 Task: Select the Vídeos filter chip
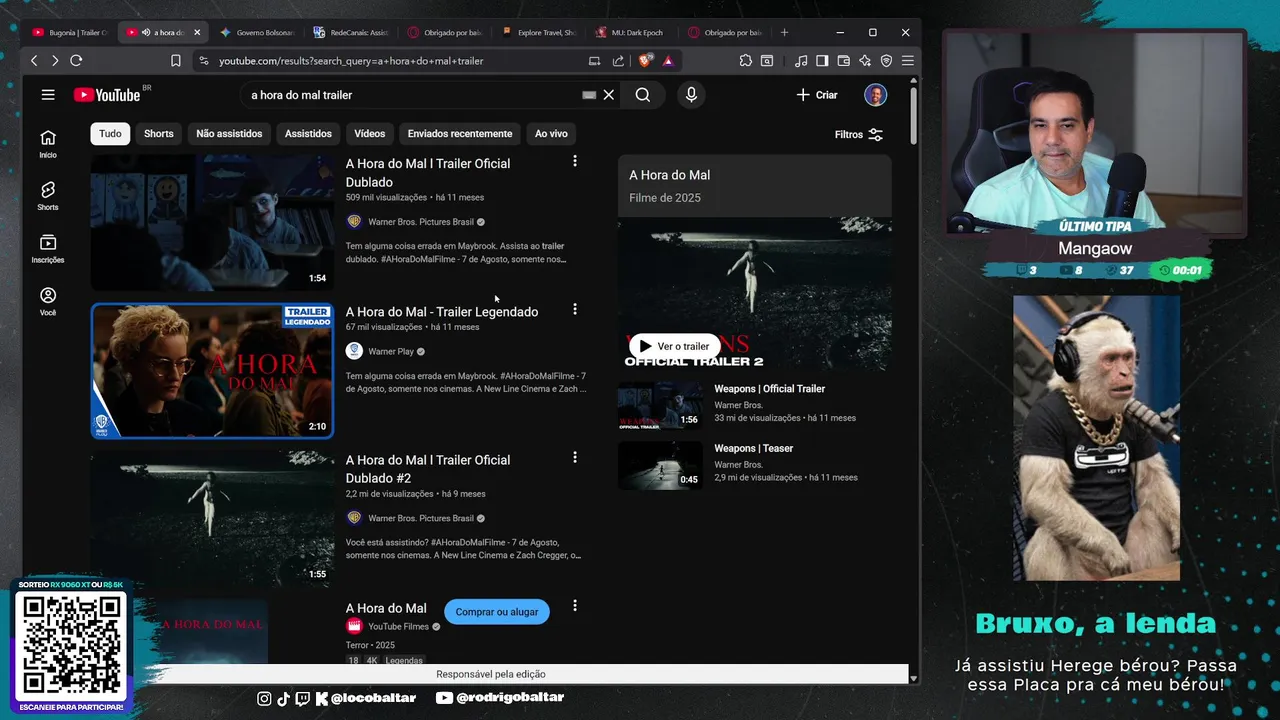pyautogui.click(x=369, y=133)
